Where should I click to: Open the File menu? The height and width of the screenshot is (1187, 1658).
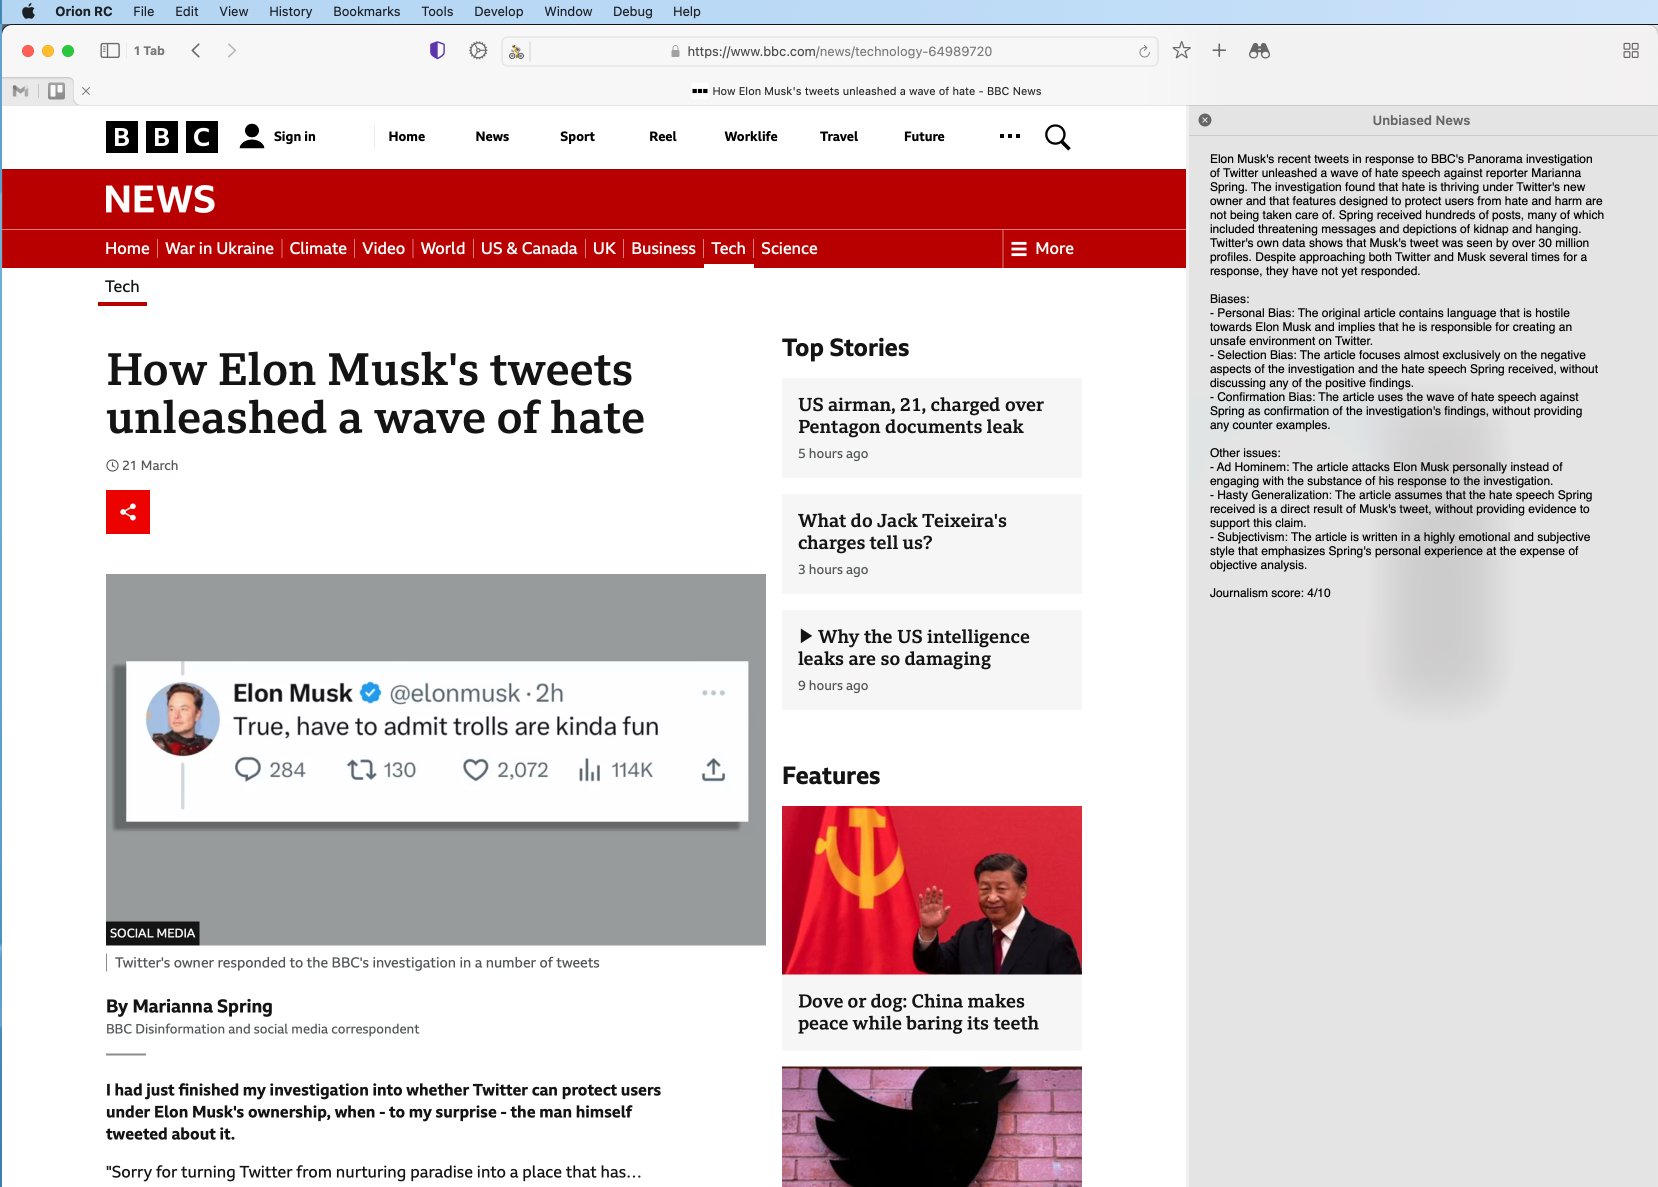click(144, 11)
